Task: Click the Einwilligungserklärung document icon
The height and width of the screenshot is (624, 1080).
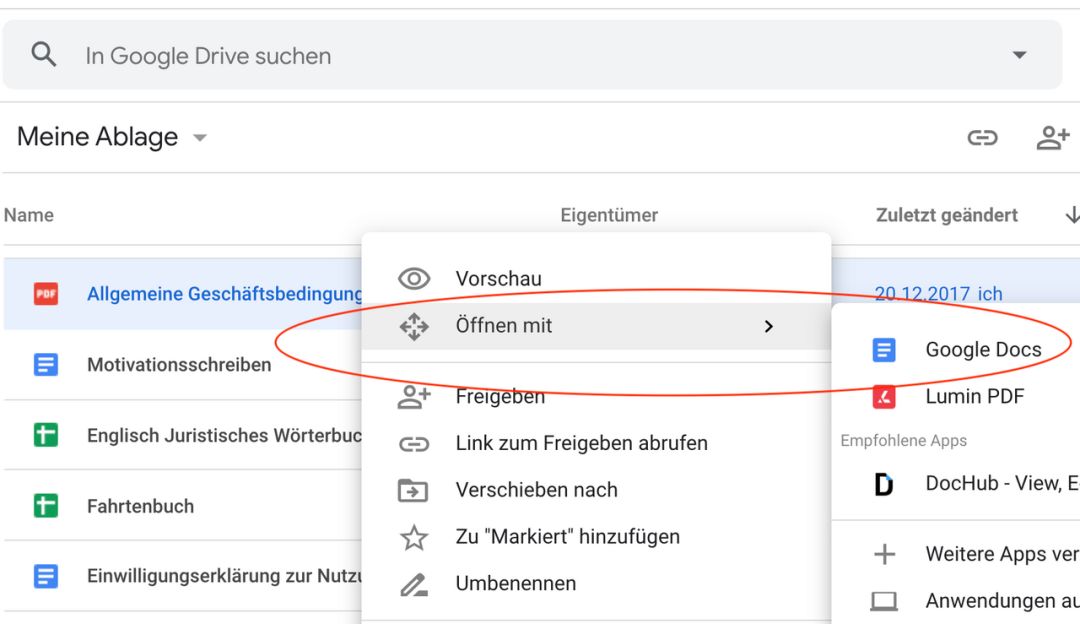Action: [46, 576]
